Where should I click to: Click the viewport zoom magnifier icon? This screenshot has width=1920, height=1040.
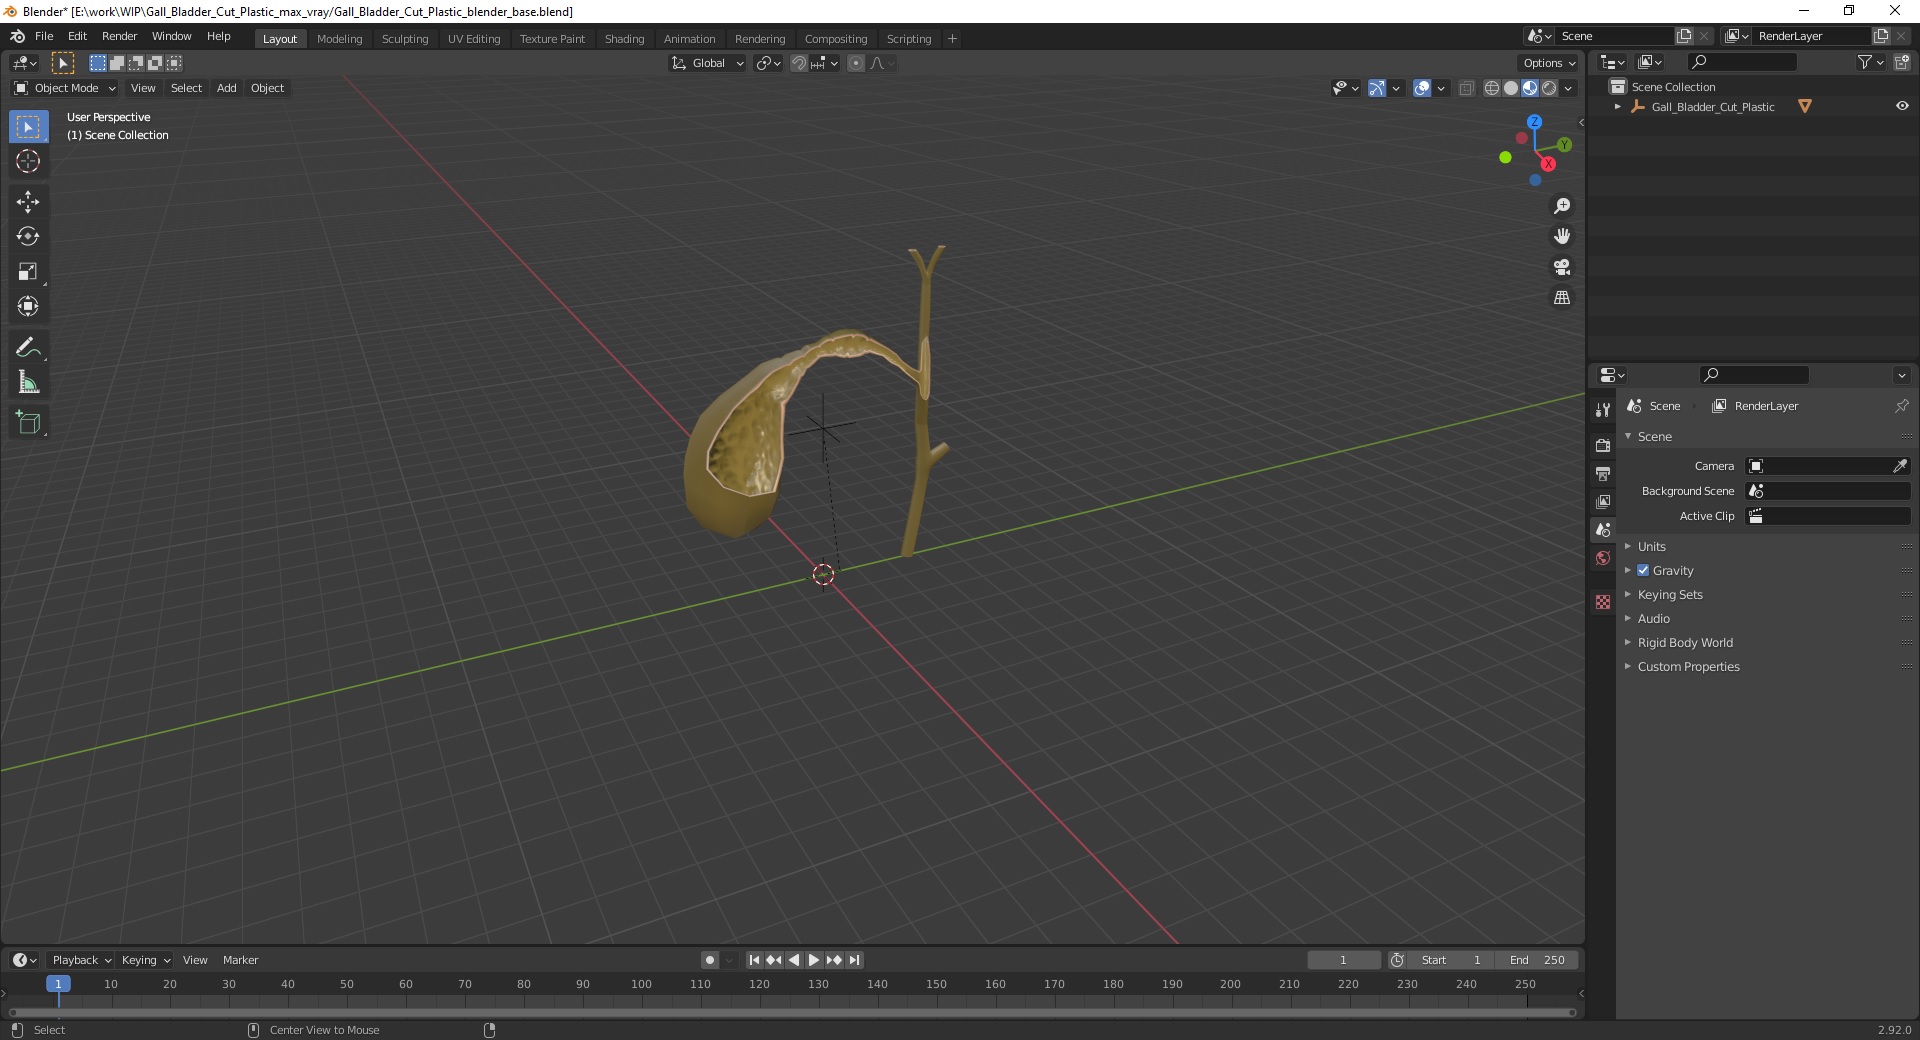pyautogui.click(x=1562, y=206)
